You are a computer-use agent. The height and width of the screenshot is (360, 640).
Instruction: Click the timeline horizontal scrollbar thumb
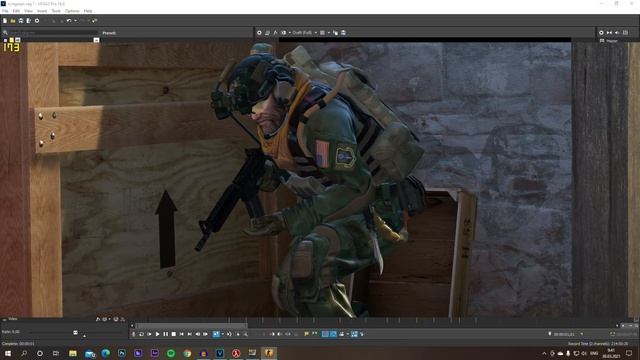coord(191,326)
